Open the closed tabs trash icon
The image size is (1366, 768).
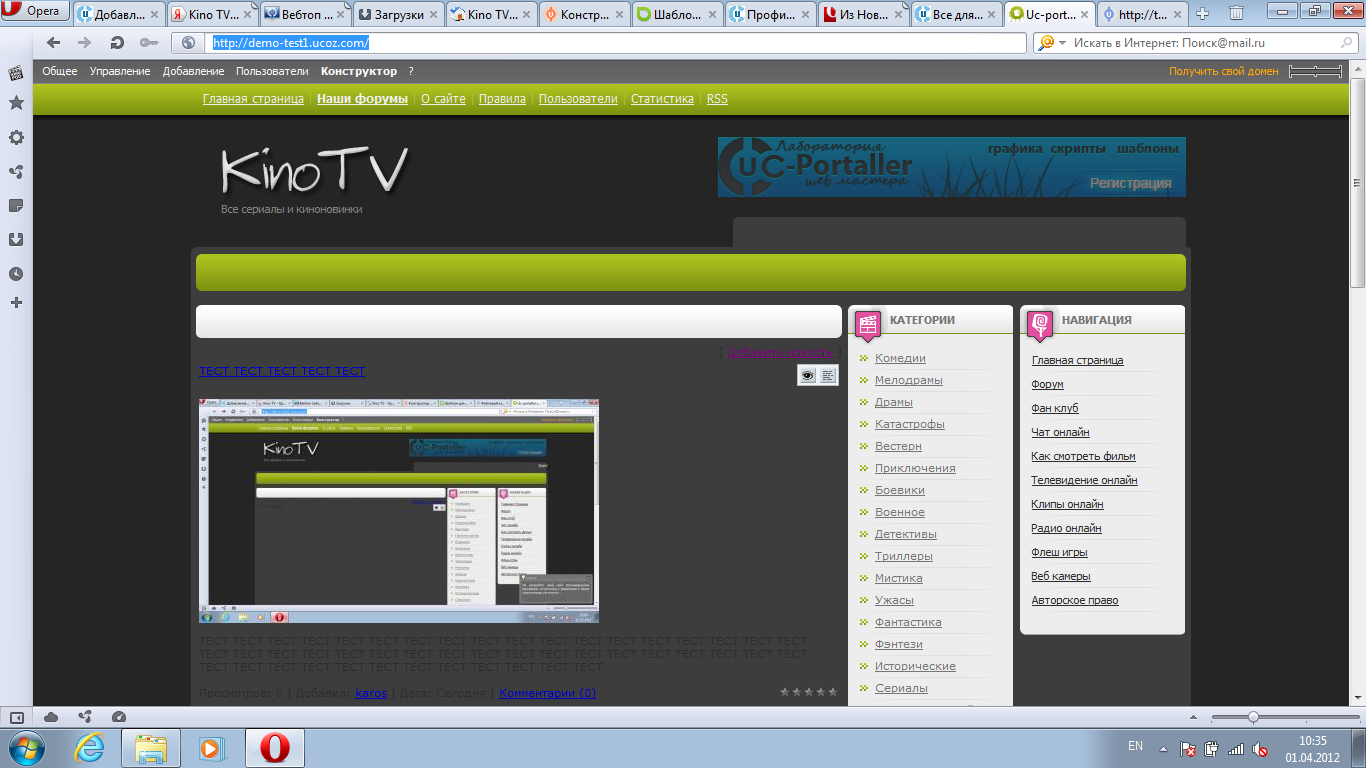pos(1236,14)
